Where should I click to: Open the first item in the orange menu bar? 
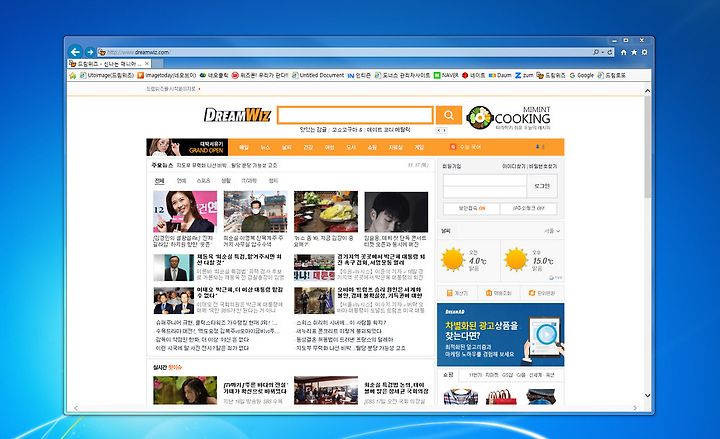244,147
